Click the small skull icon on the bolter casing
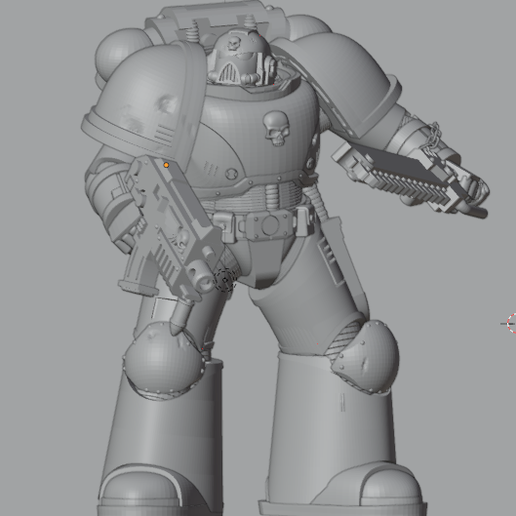 coord(180,238)
